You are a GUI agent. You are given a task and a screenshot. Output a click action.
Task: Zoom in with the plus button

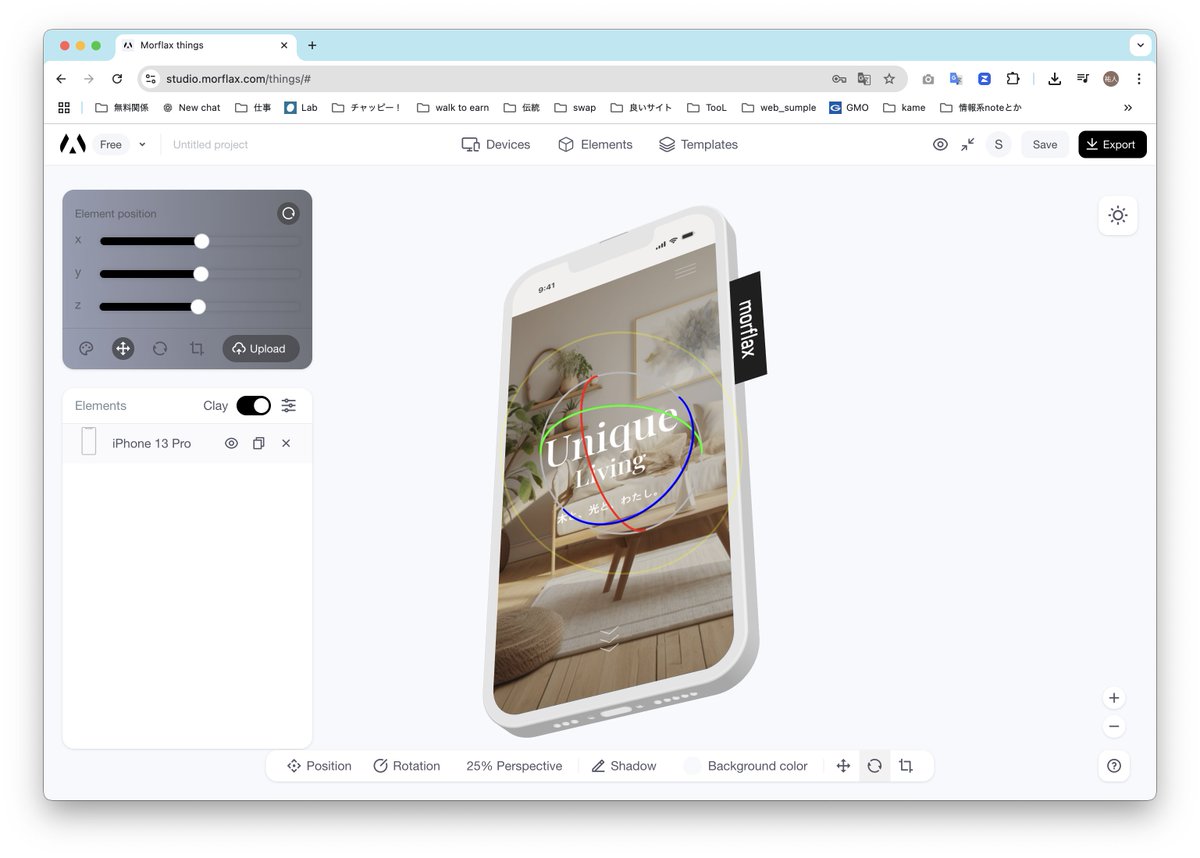click(1114, 698)
